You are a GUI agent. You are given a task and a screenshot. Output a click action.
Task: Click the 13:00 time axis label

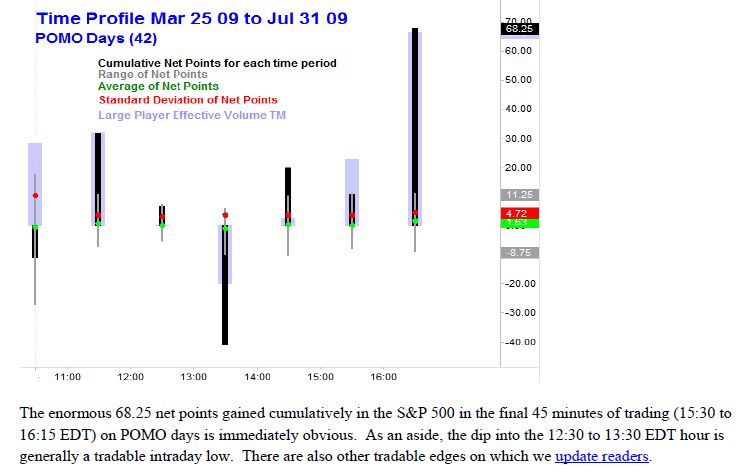(x=193, y=377)
